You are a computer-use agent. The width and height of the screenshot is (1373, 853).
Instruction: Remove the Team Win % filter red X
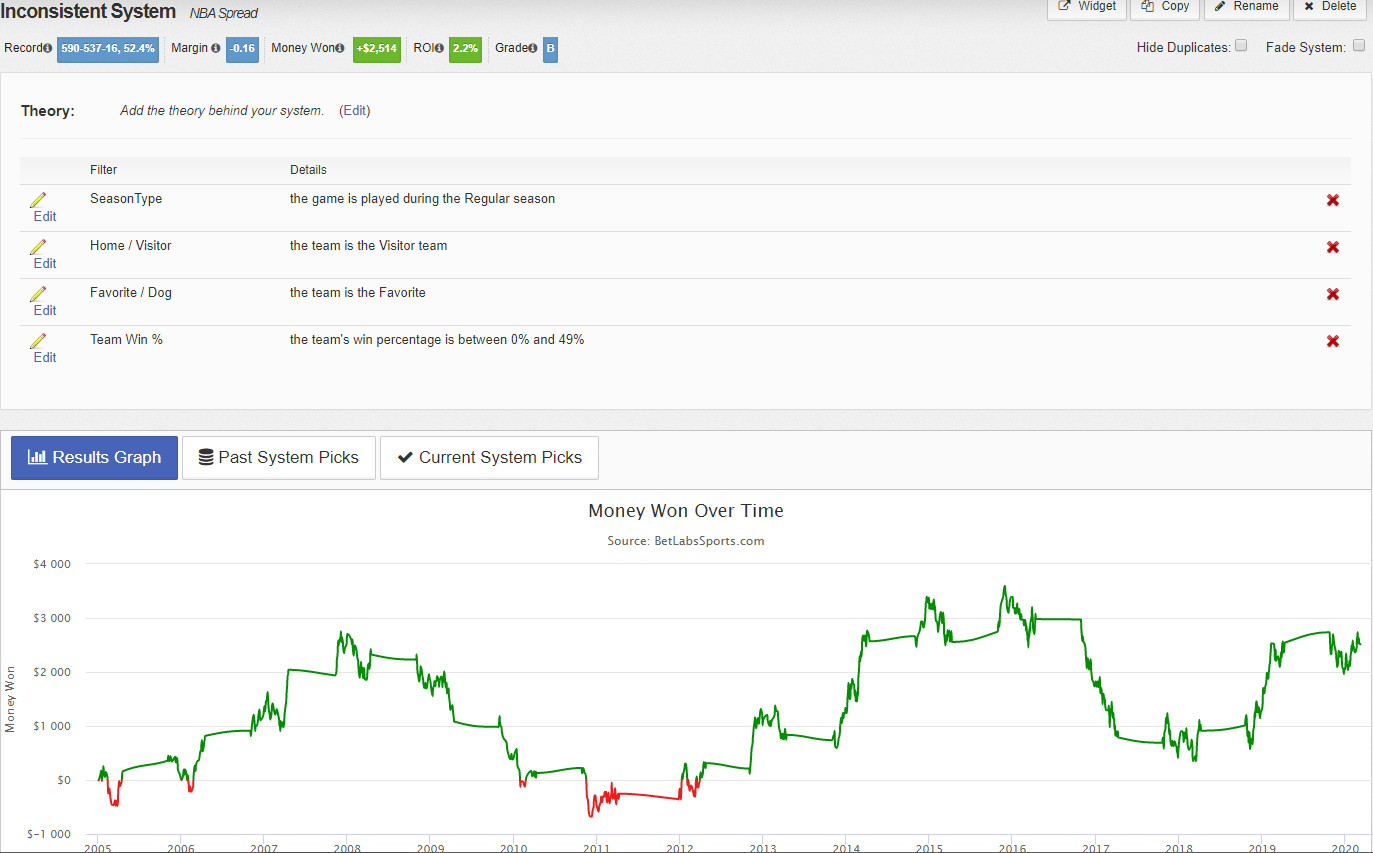1332,342
